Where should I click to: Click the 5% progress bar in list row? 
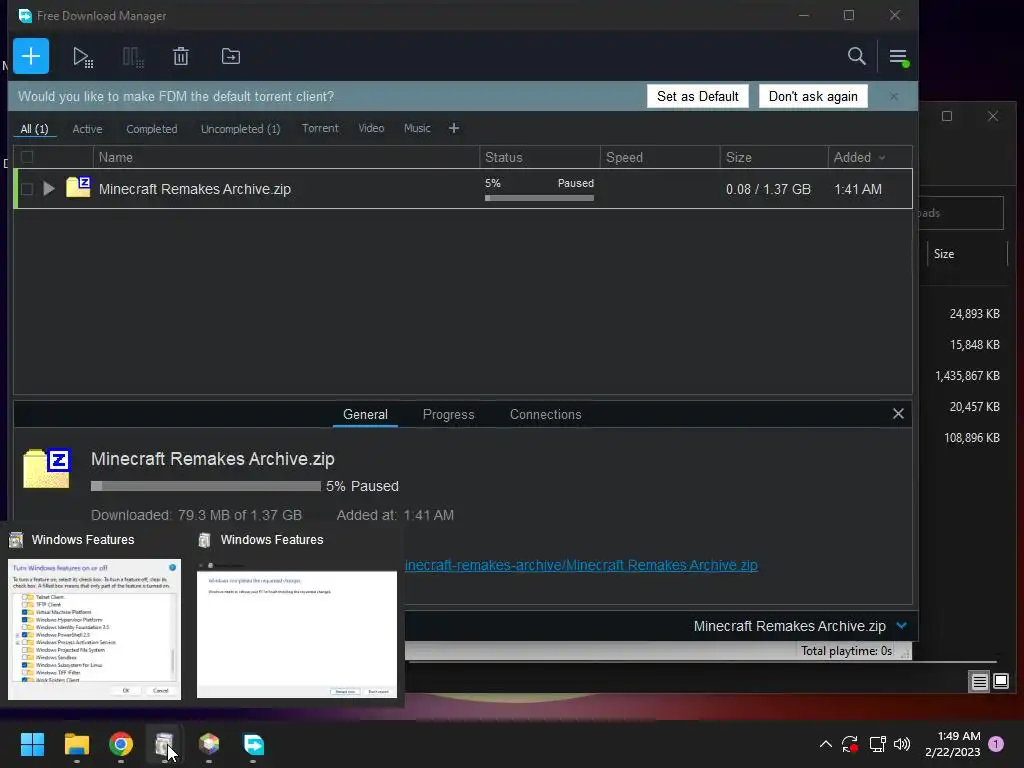tap(539, 198)
